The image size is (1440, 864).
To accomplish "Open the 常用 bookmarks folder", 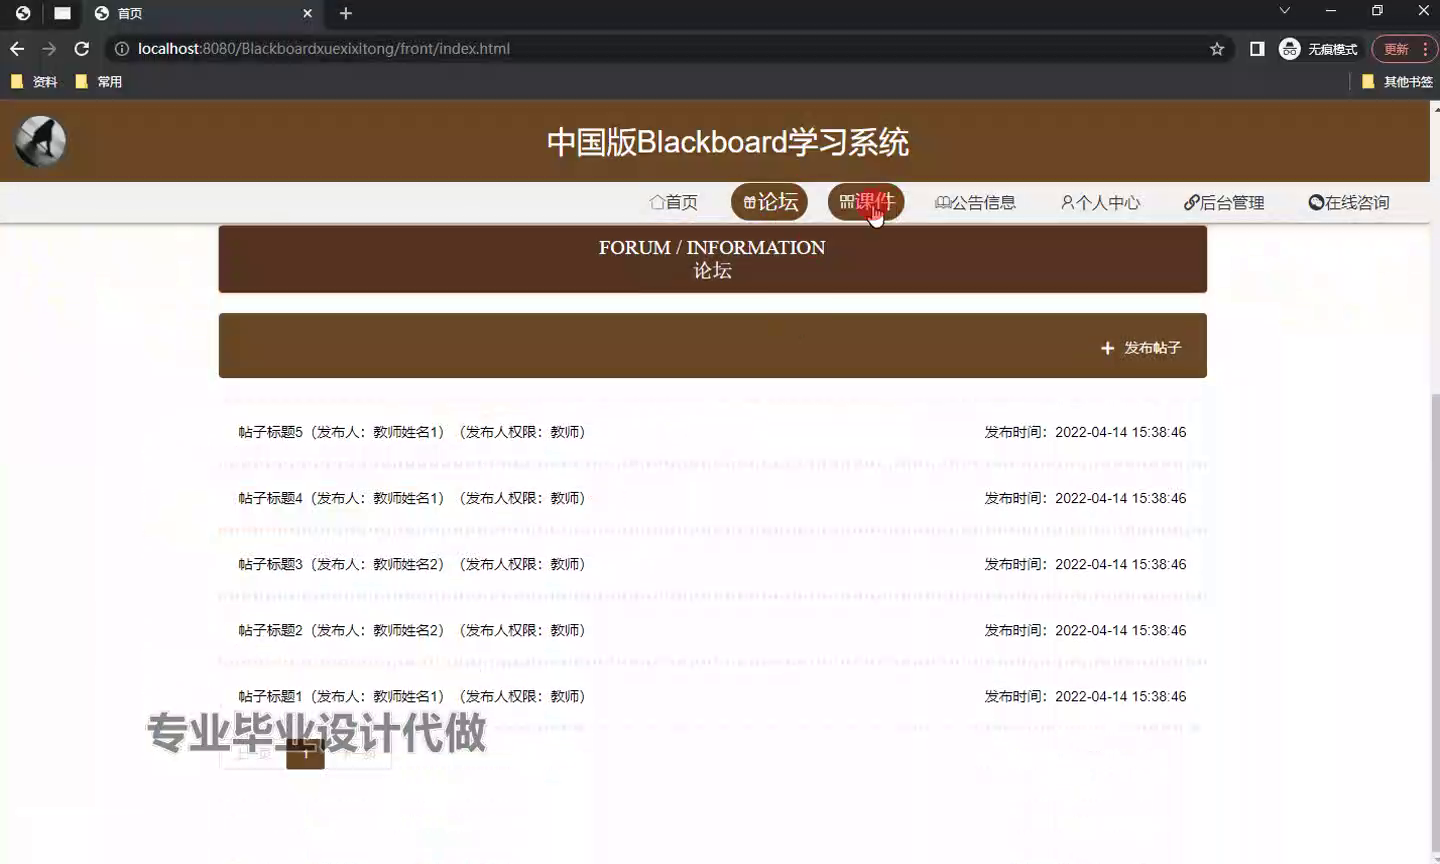I will pos(99,82).
